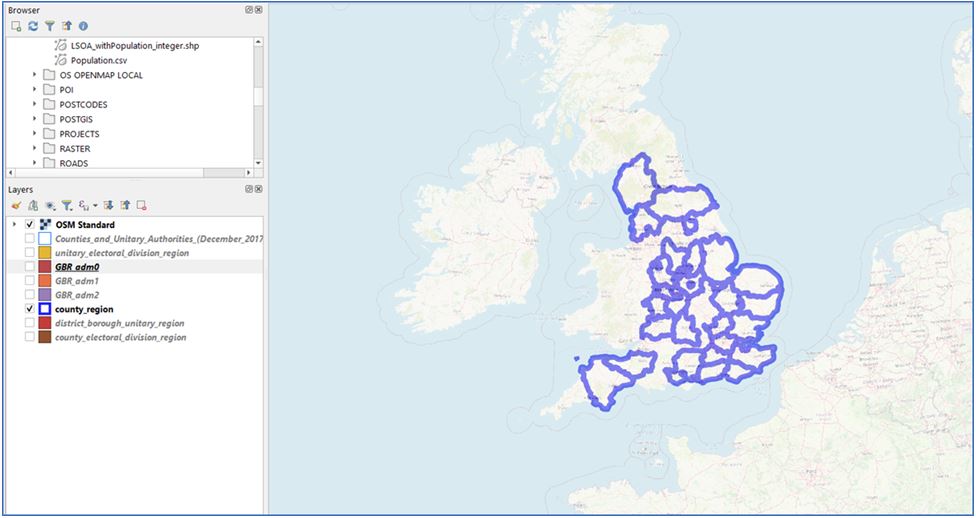The image size is (976, 518).
Task: Click the OSM Standard raster layer icon
Action: coord(45,224)
